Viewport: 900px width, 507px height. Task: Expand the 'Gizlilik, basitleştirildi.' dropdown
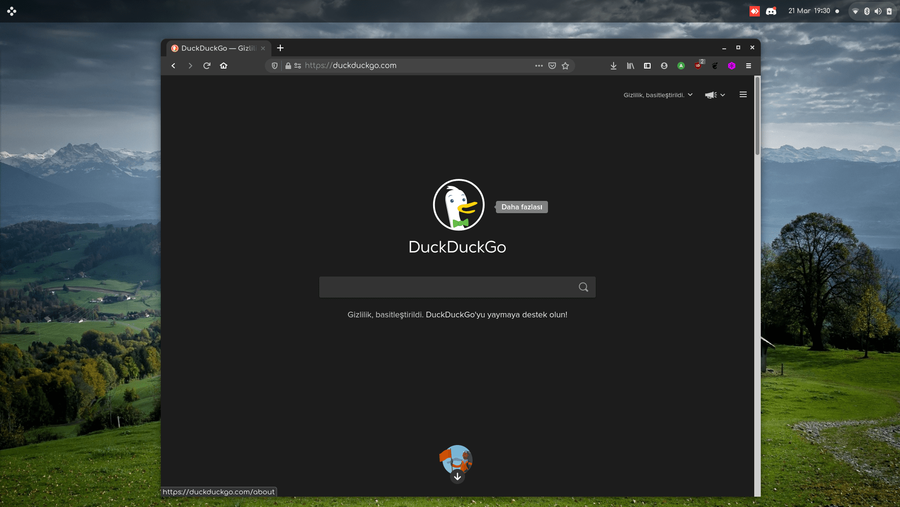[x=658, y=95]
